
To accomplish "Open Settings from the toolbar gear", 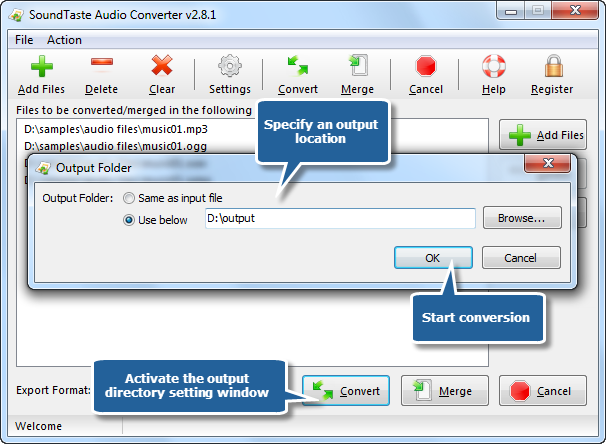I will point(230,66).
